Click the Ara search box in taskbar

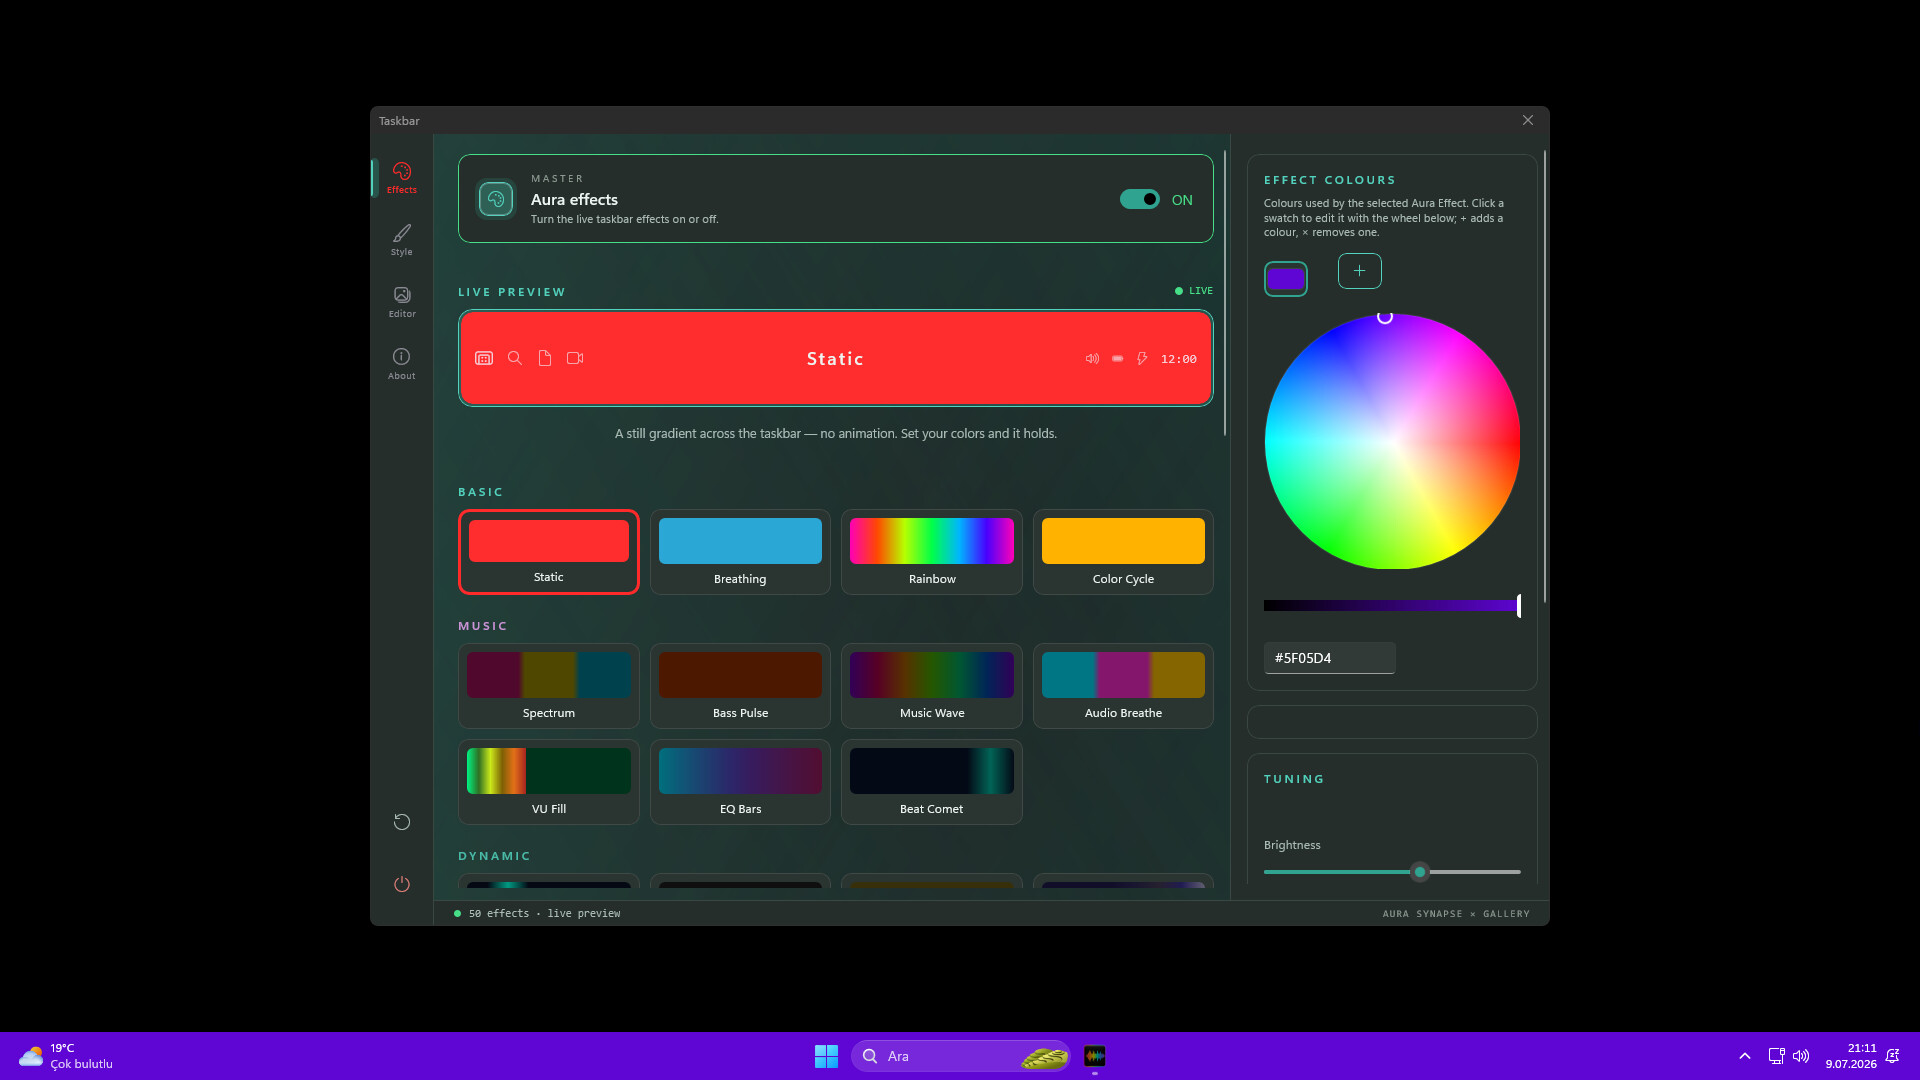(x=960, y=1056)
